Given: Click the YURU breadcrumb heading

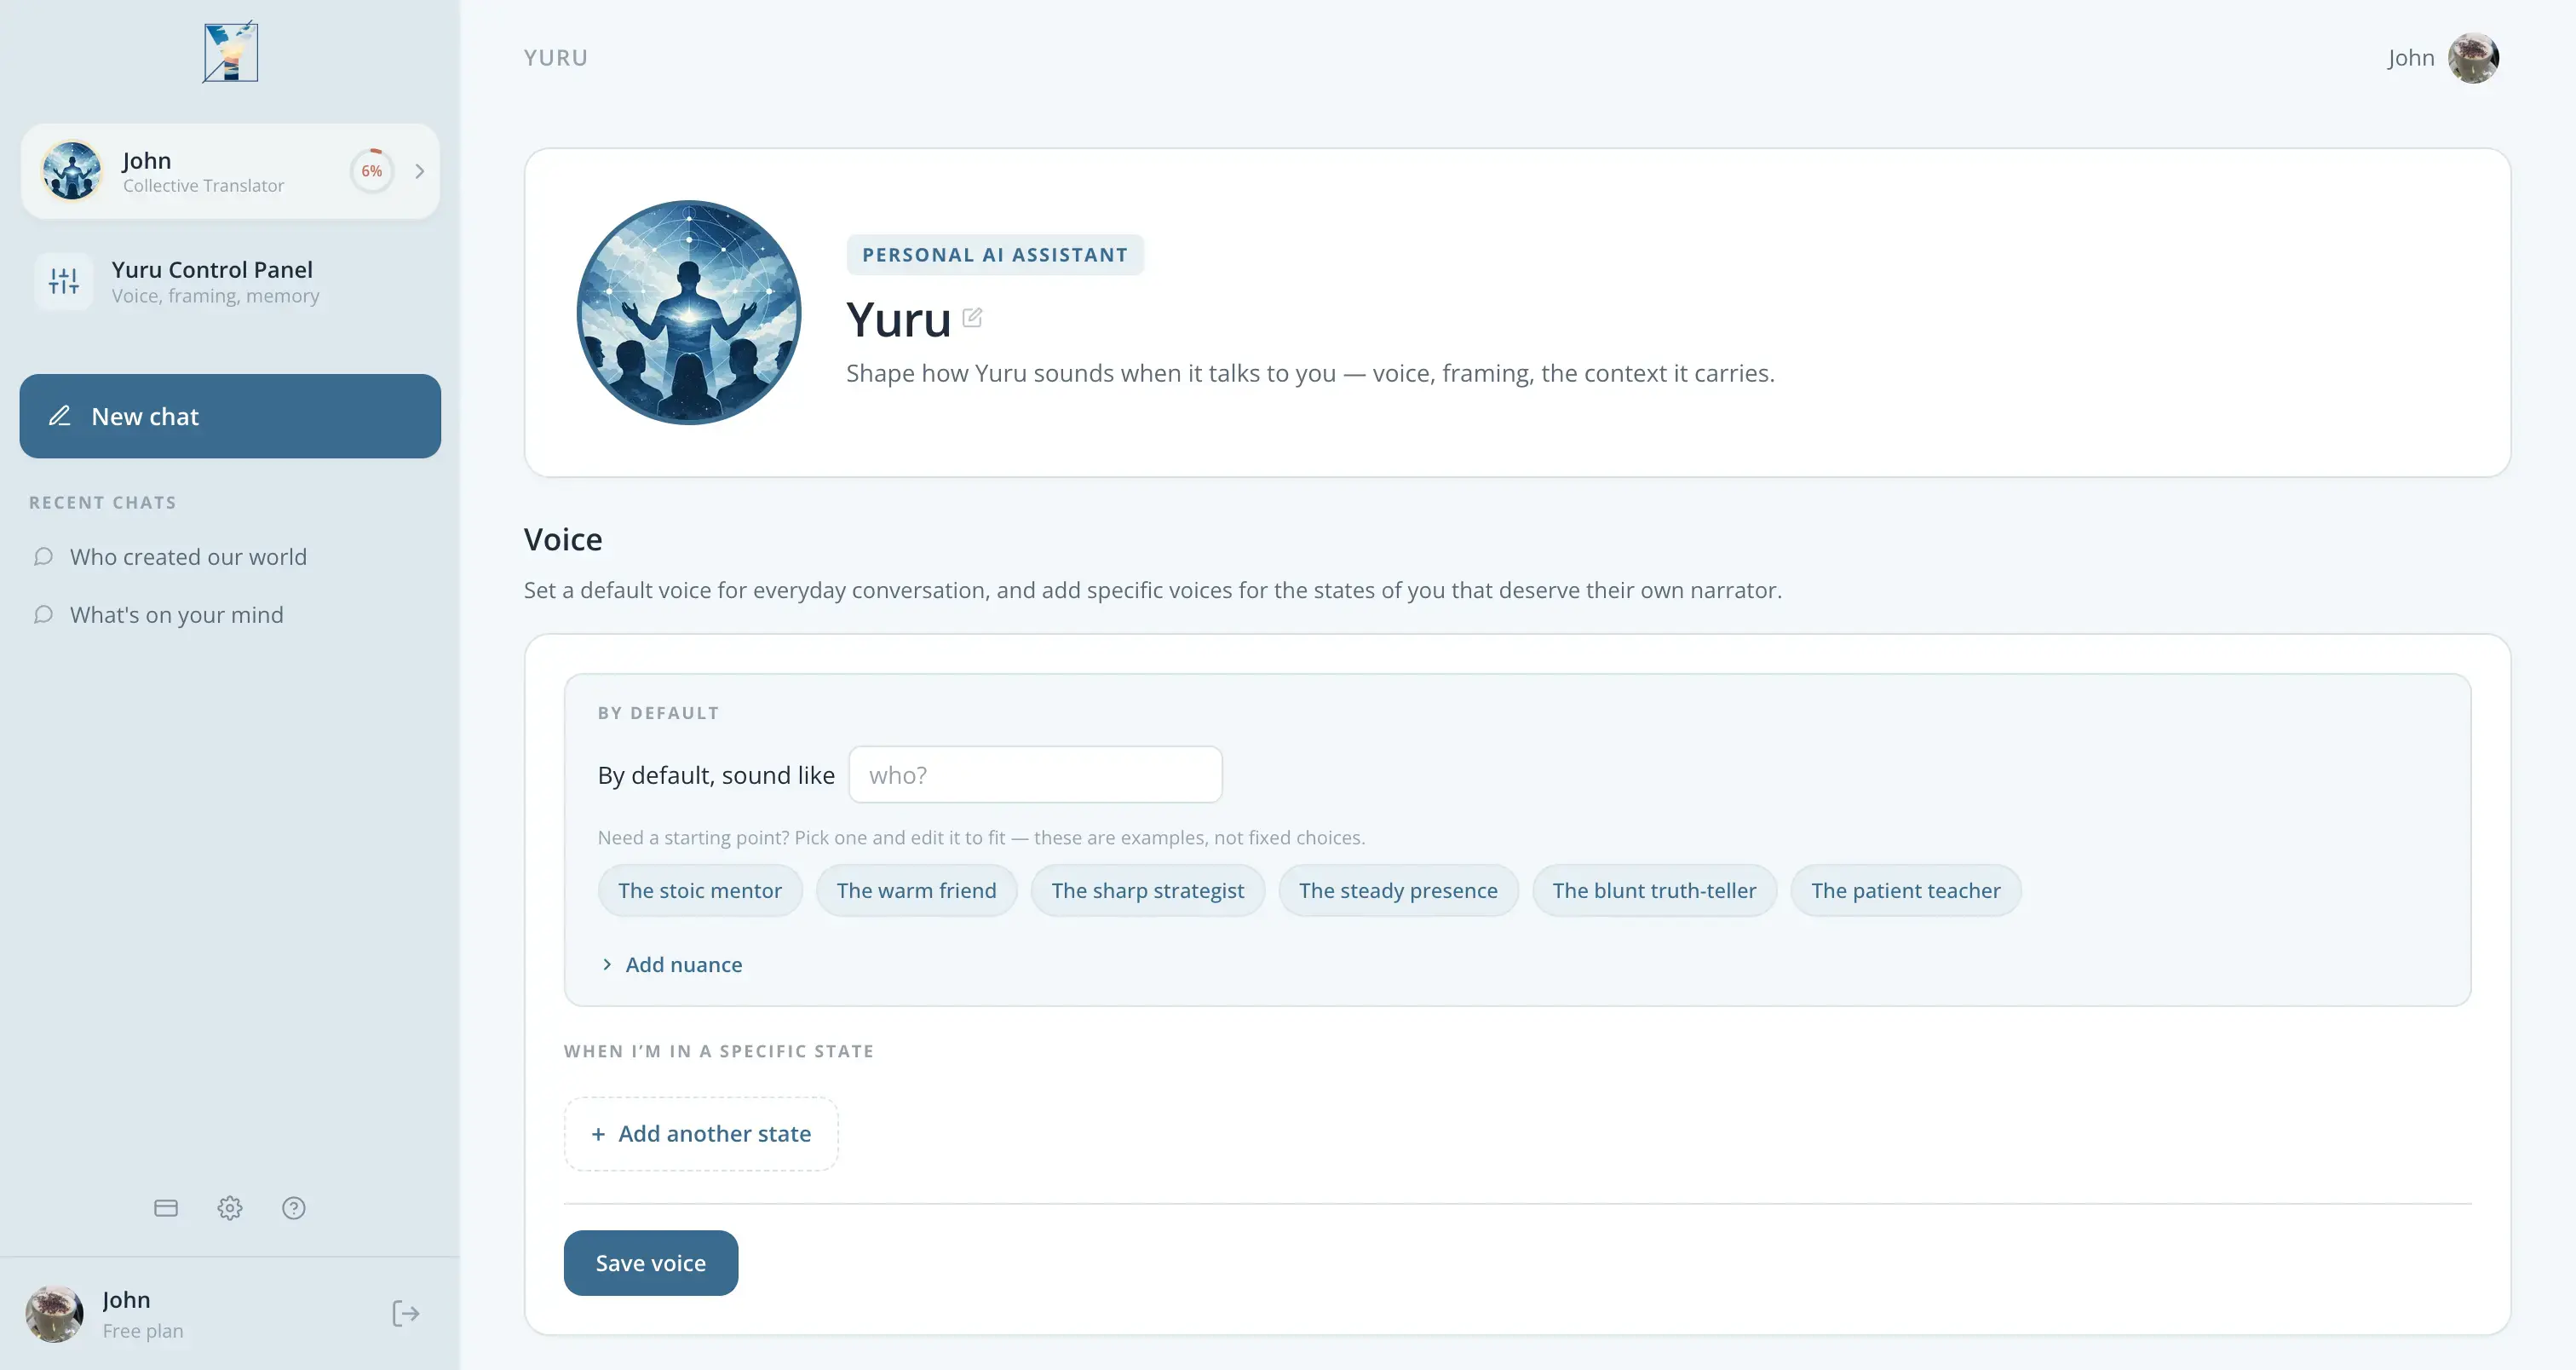Looking at the screenshot, I should click(x=556, y=58).
